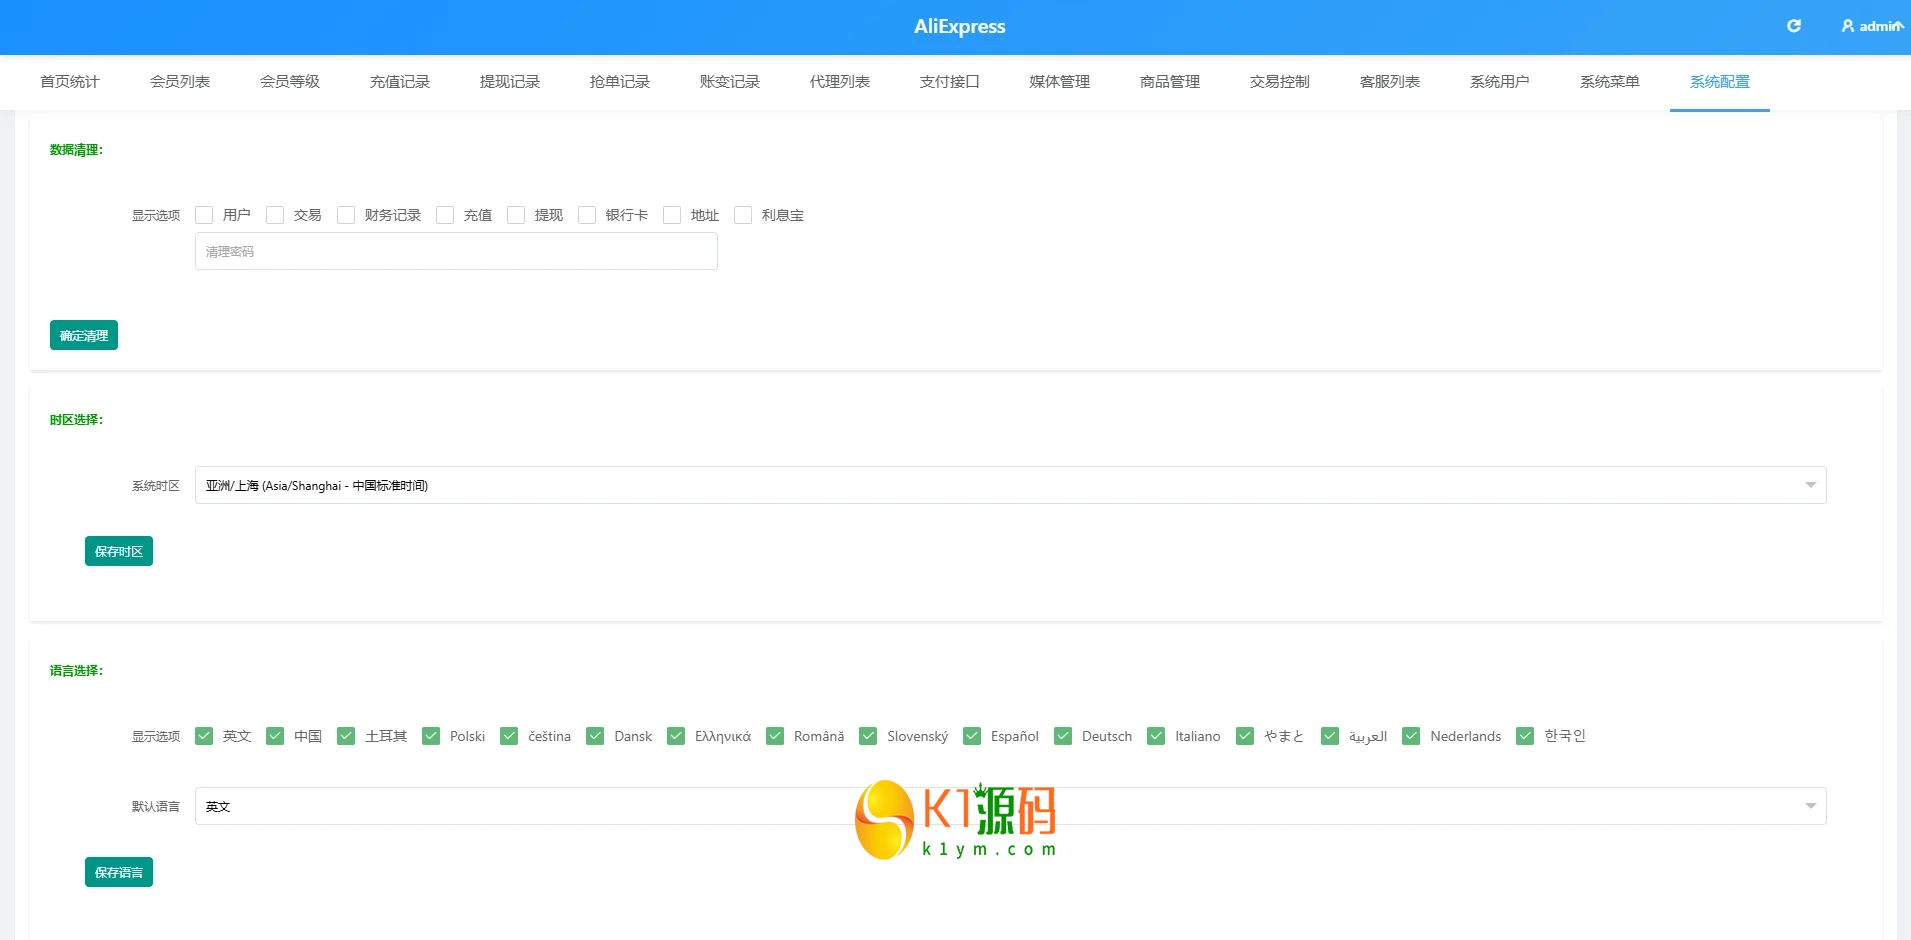Click the active 系统配置 tab
Viewport: 1911px width, 940px height.
coord(1720,82)
